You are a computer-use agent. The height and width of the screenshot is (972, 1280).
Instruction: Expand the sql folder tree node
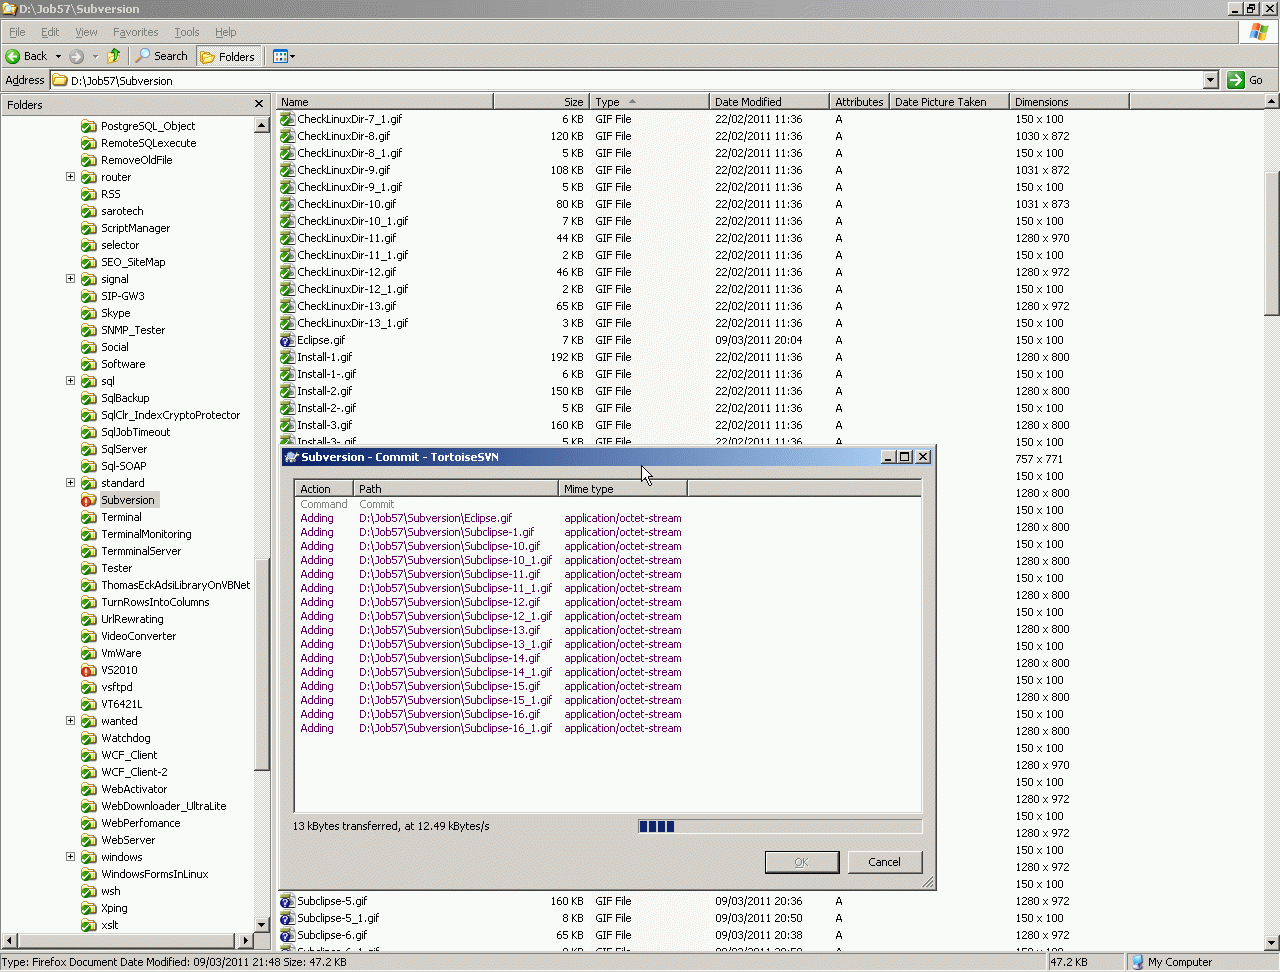tap(70, 381)
